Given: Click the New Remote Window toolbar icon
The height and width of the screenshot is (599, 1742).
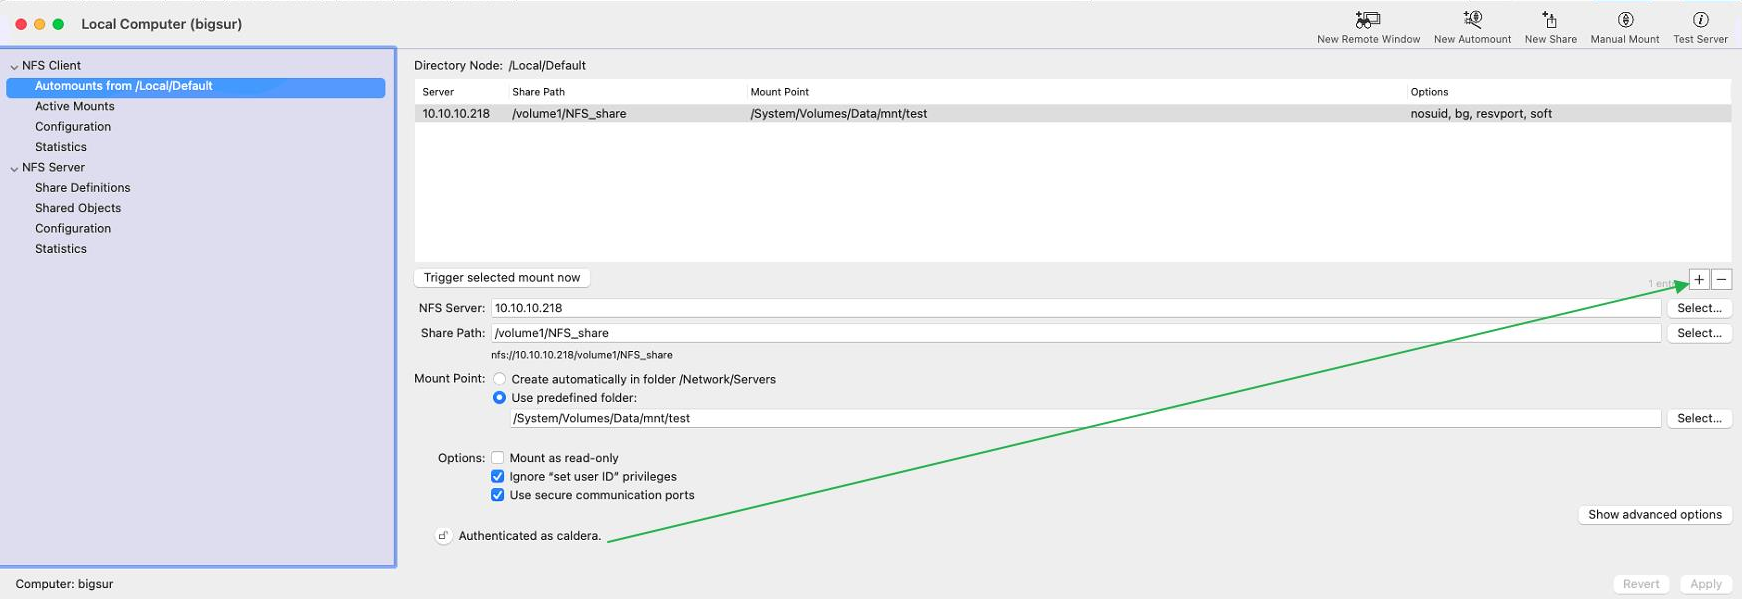Looking at the screenshot, I should point(1367,20).
